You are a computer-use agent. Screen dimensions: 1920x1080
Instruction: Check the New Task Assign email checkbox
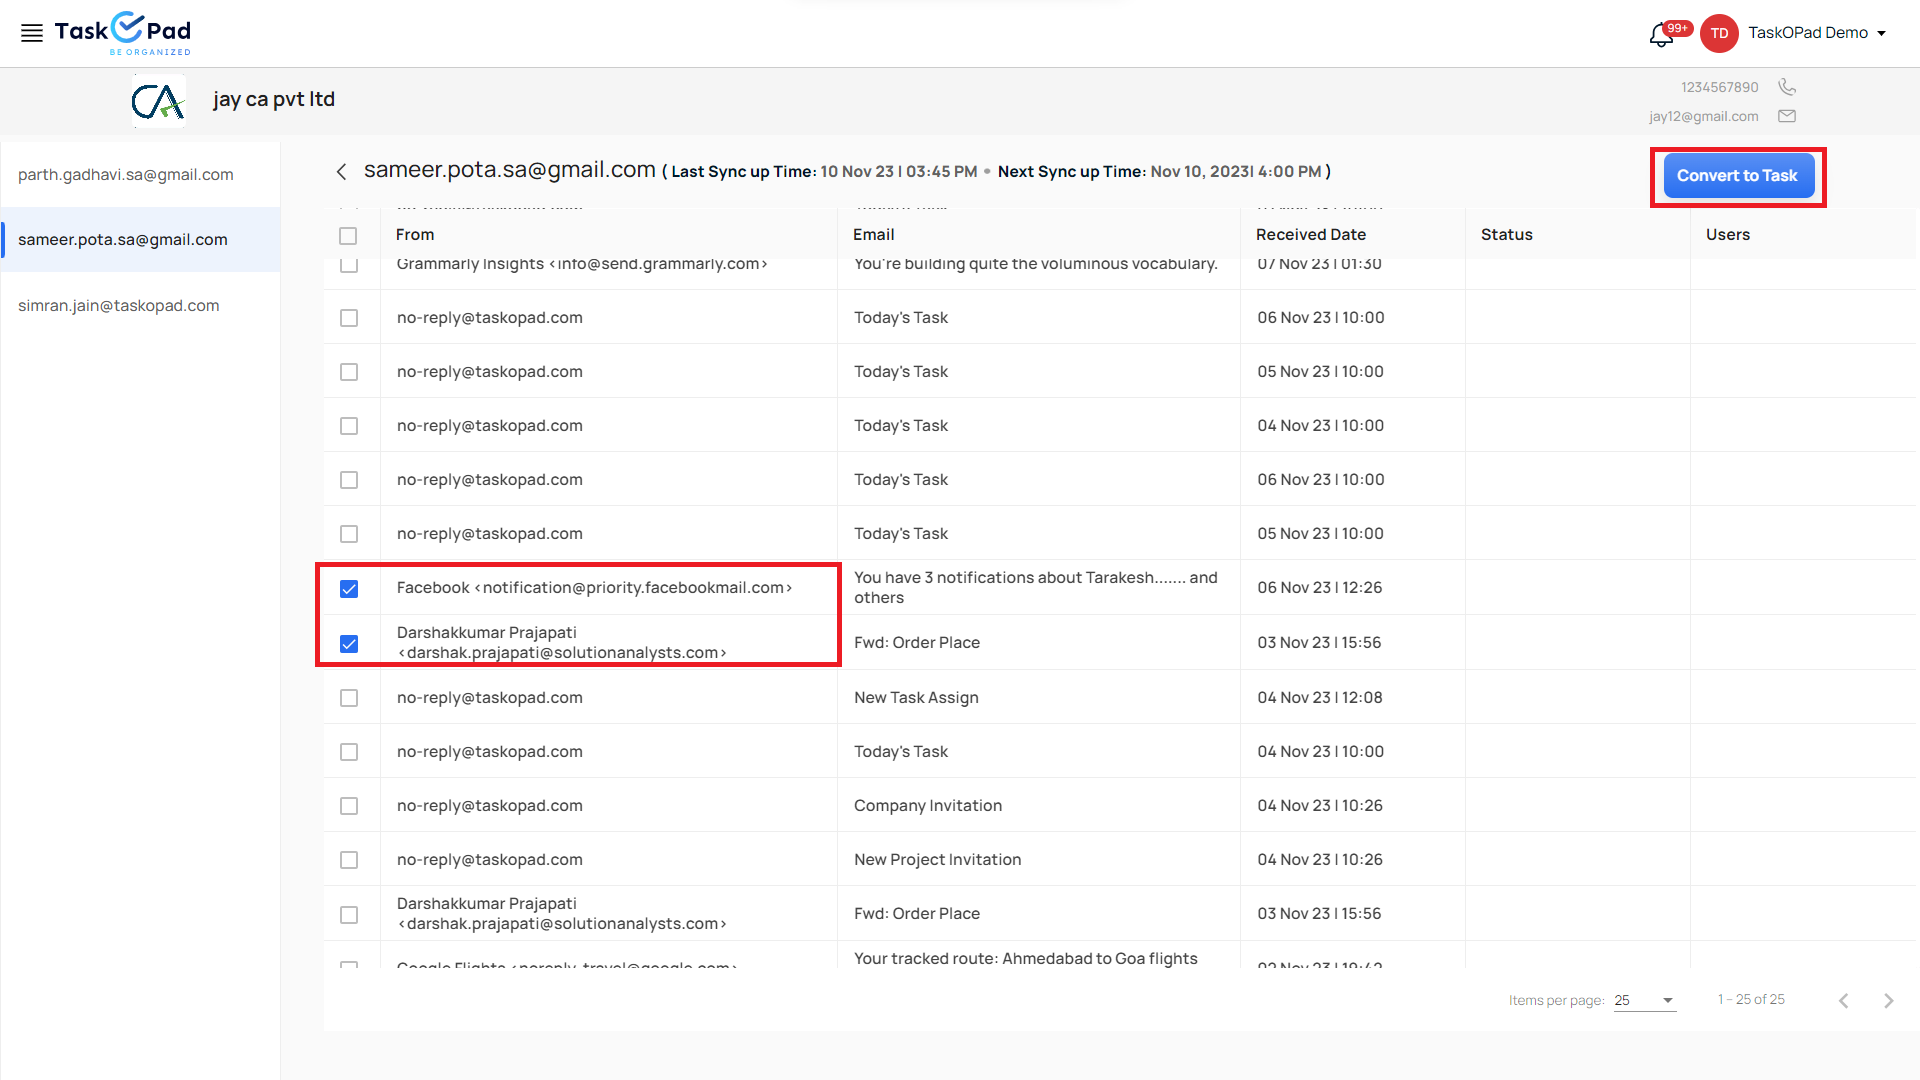349,698
